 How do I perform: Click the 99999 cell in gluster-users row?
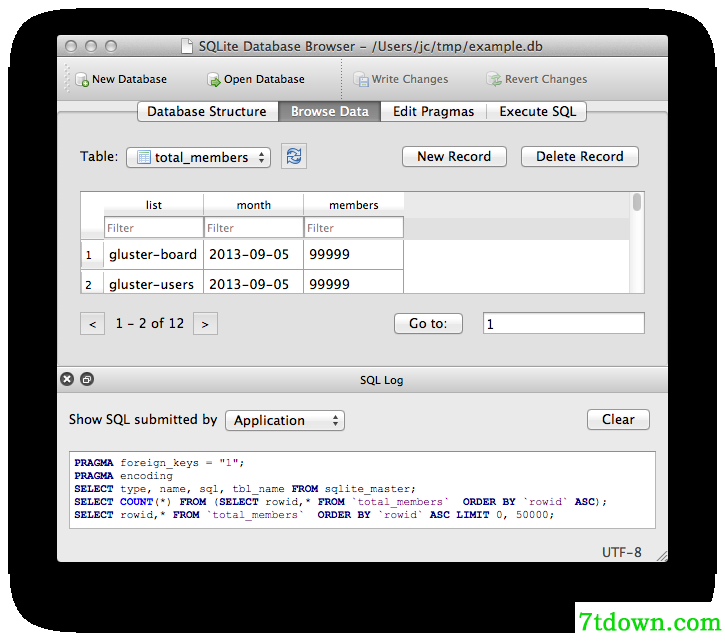click(x=353, y=282)
